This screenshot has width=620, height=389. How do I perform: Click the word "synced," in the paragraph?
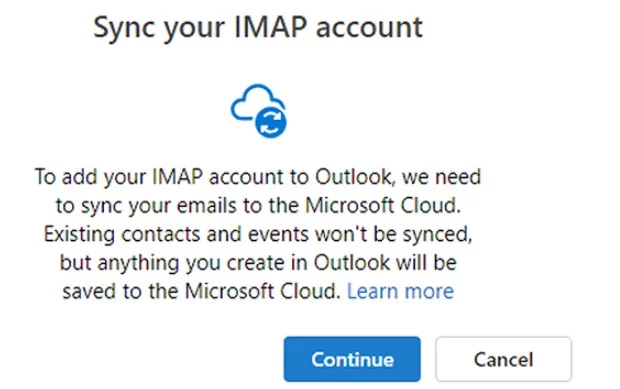(437, 235)
